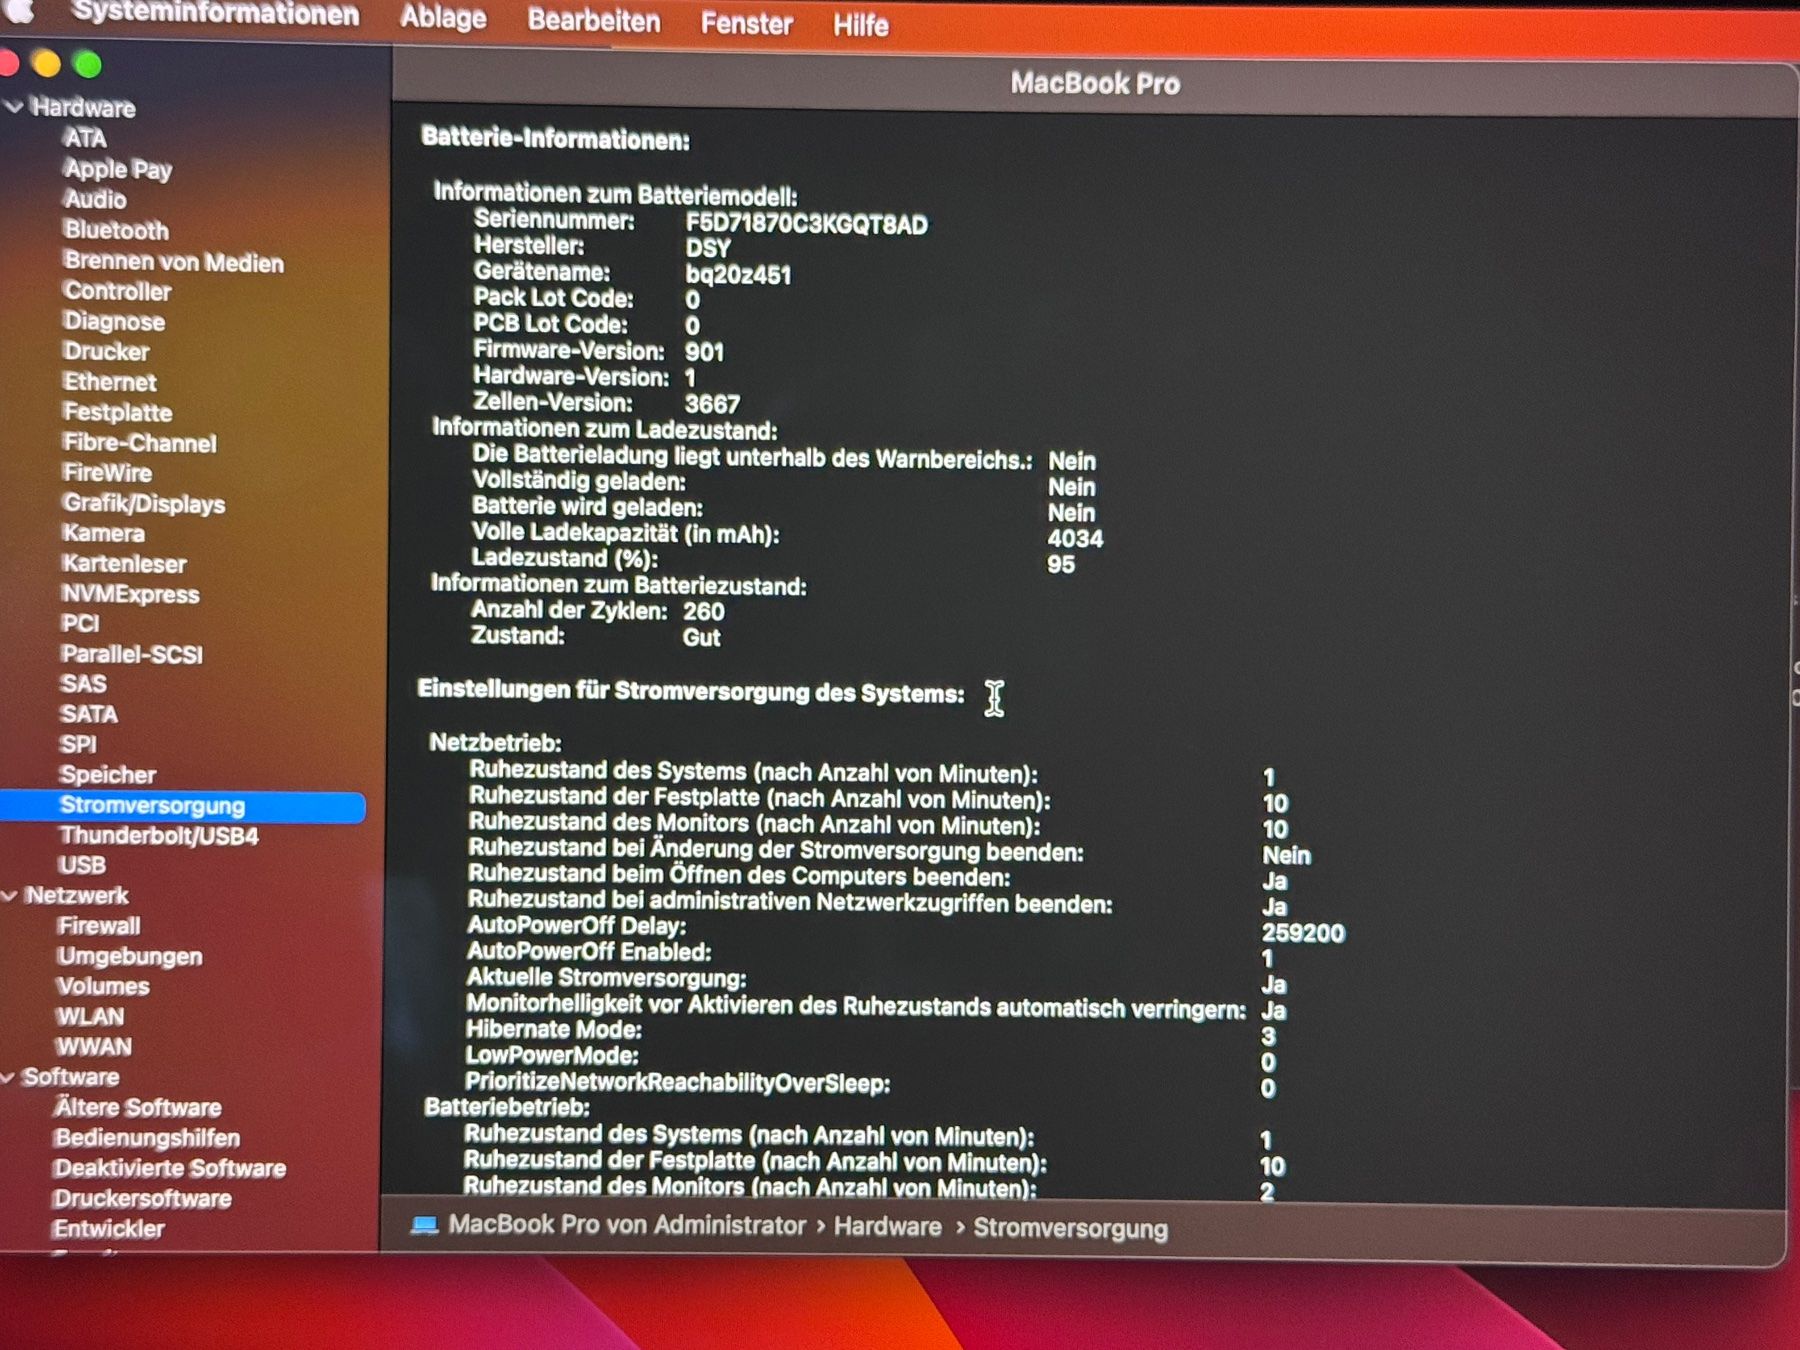Select Volumes under Netzwerk
Screen dimensions: 1800x1350
click(103, 986)
